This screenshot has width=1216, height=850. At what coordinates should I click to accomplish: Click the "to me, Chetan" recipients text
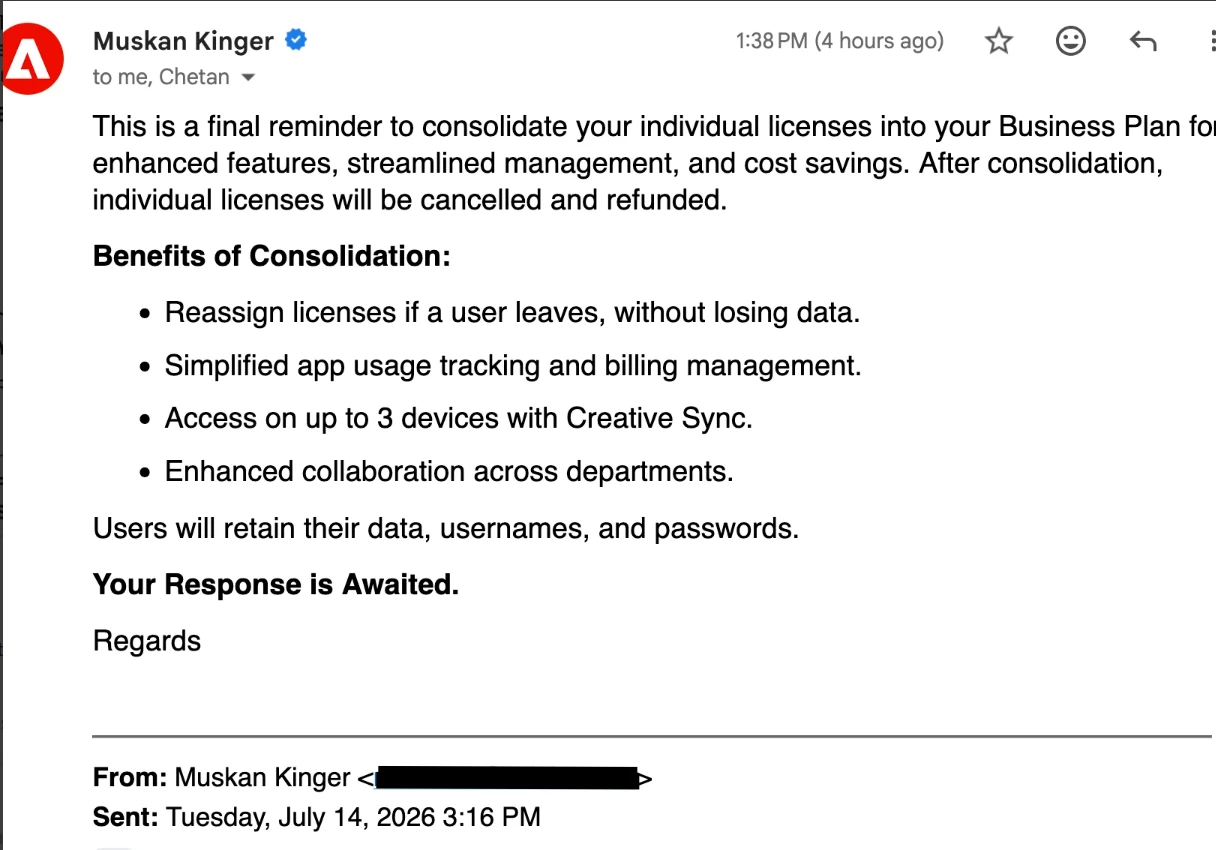(x=161, y=77)
